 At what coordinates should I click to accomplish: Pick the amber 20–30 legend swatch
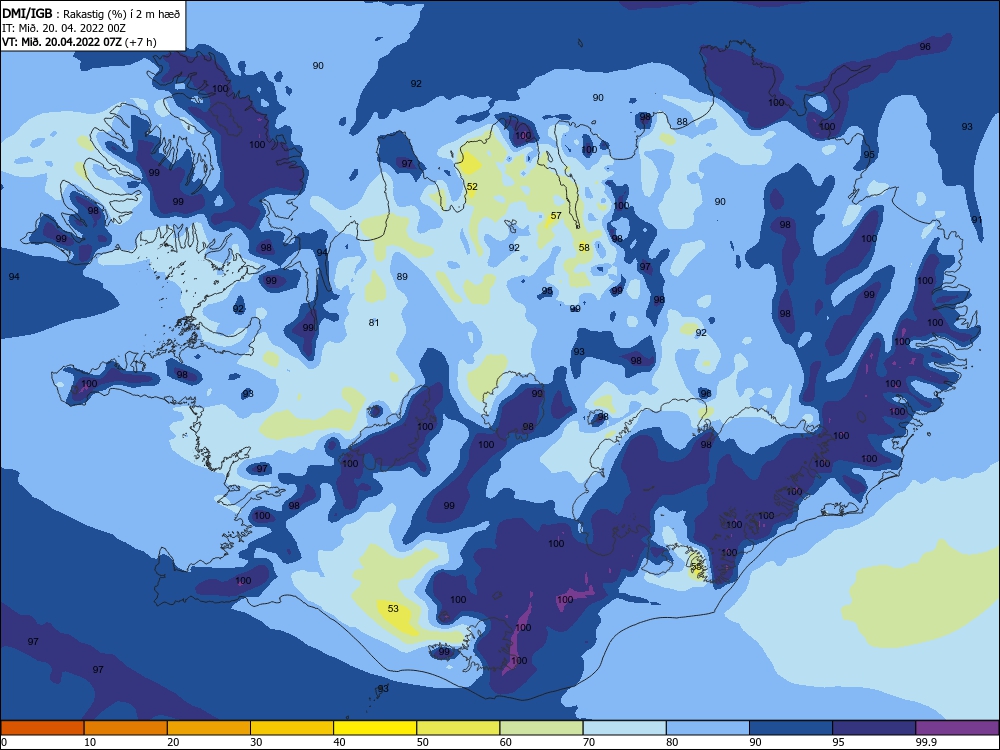click(x=209, y=728)
